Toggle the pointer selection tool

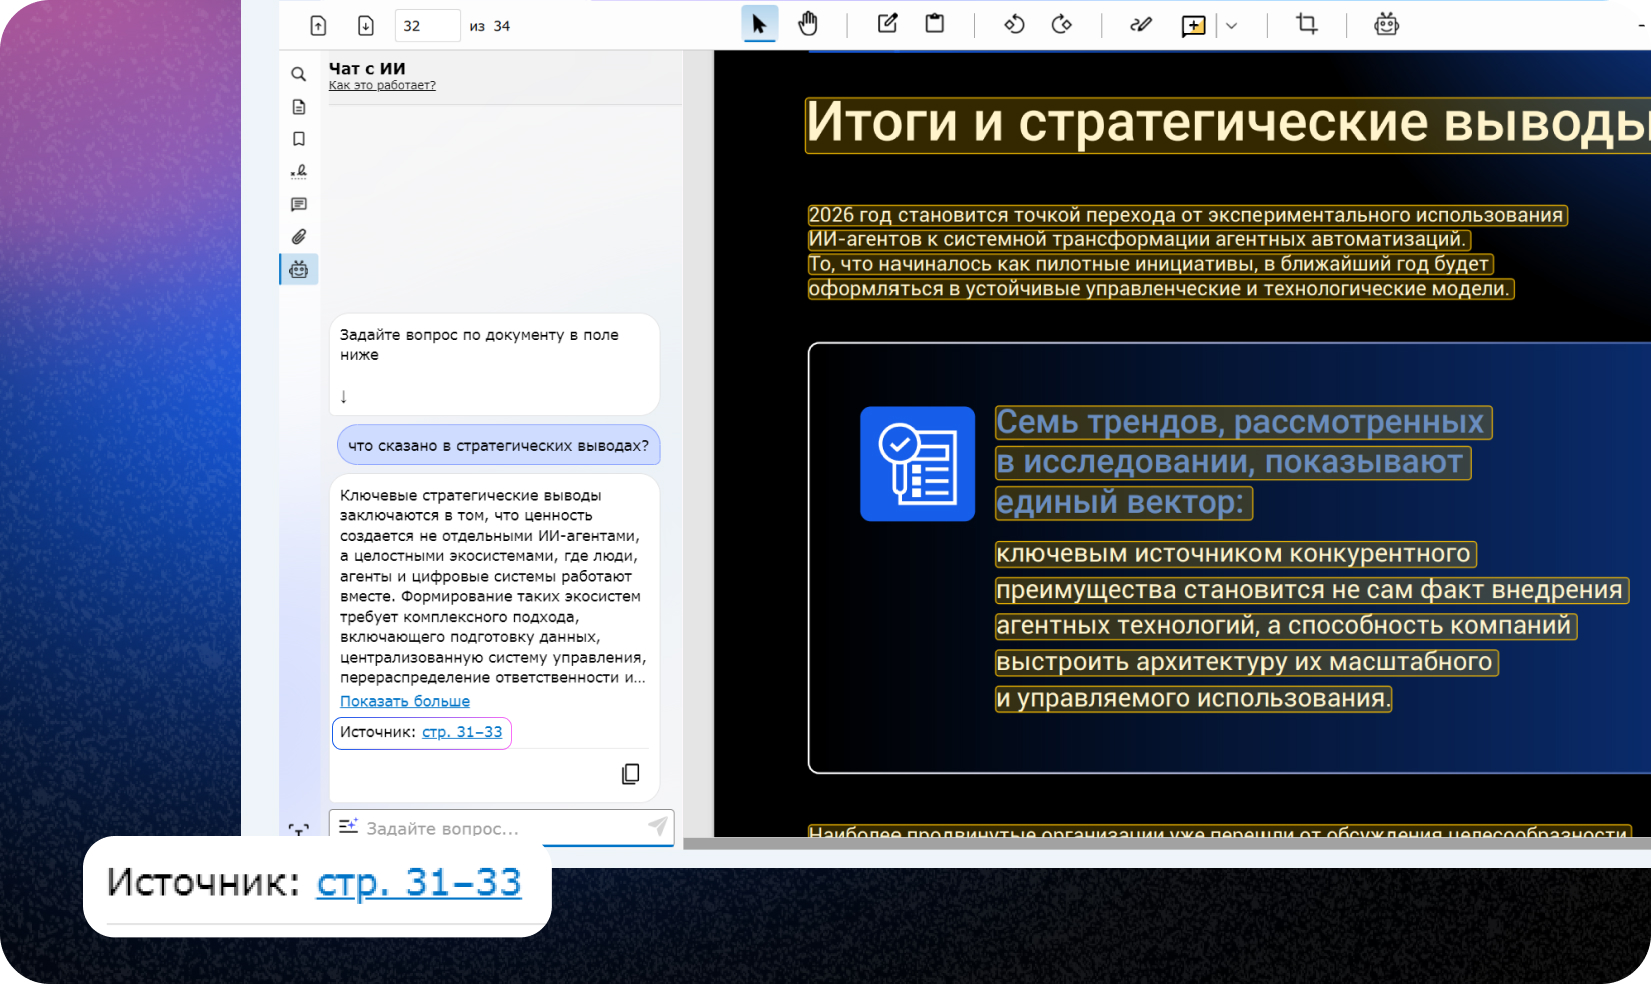760,23
